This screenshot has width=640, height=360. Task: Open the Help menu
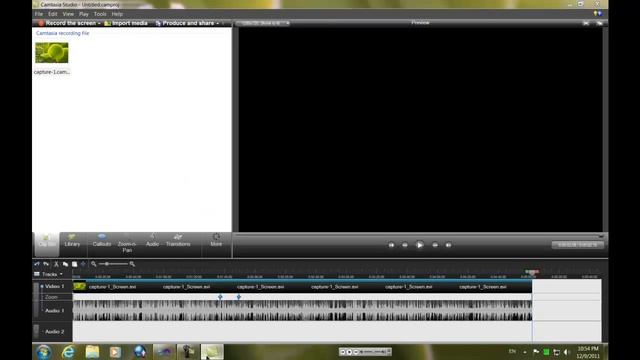pos(117,14)
